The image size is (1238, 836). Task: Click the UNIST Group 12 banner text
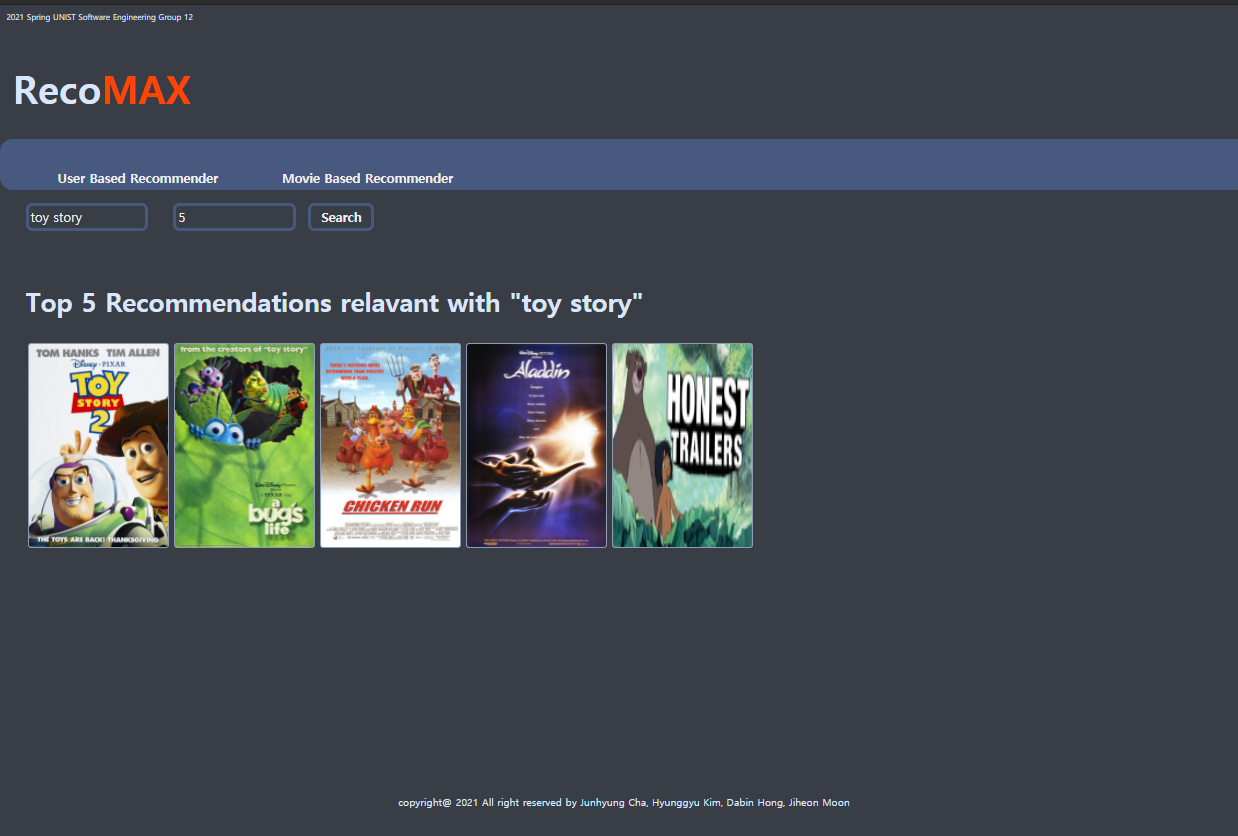[100, 16]
